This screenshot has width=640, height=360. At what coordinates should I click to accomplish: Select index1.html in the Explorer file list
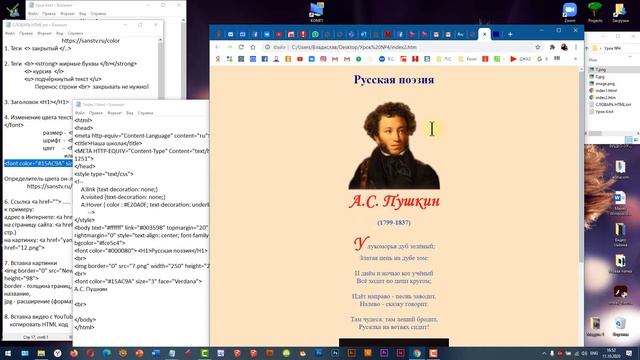tap(606, 91)
